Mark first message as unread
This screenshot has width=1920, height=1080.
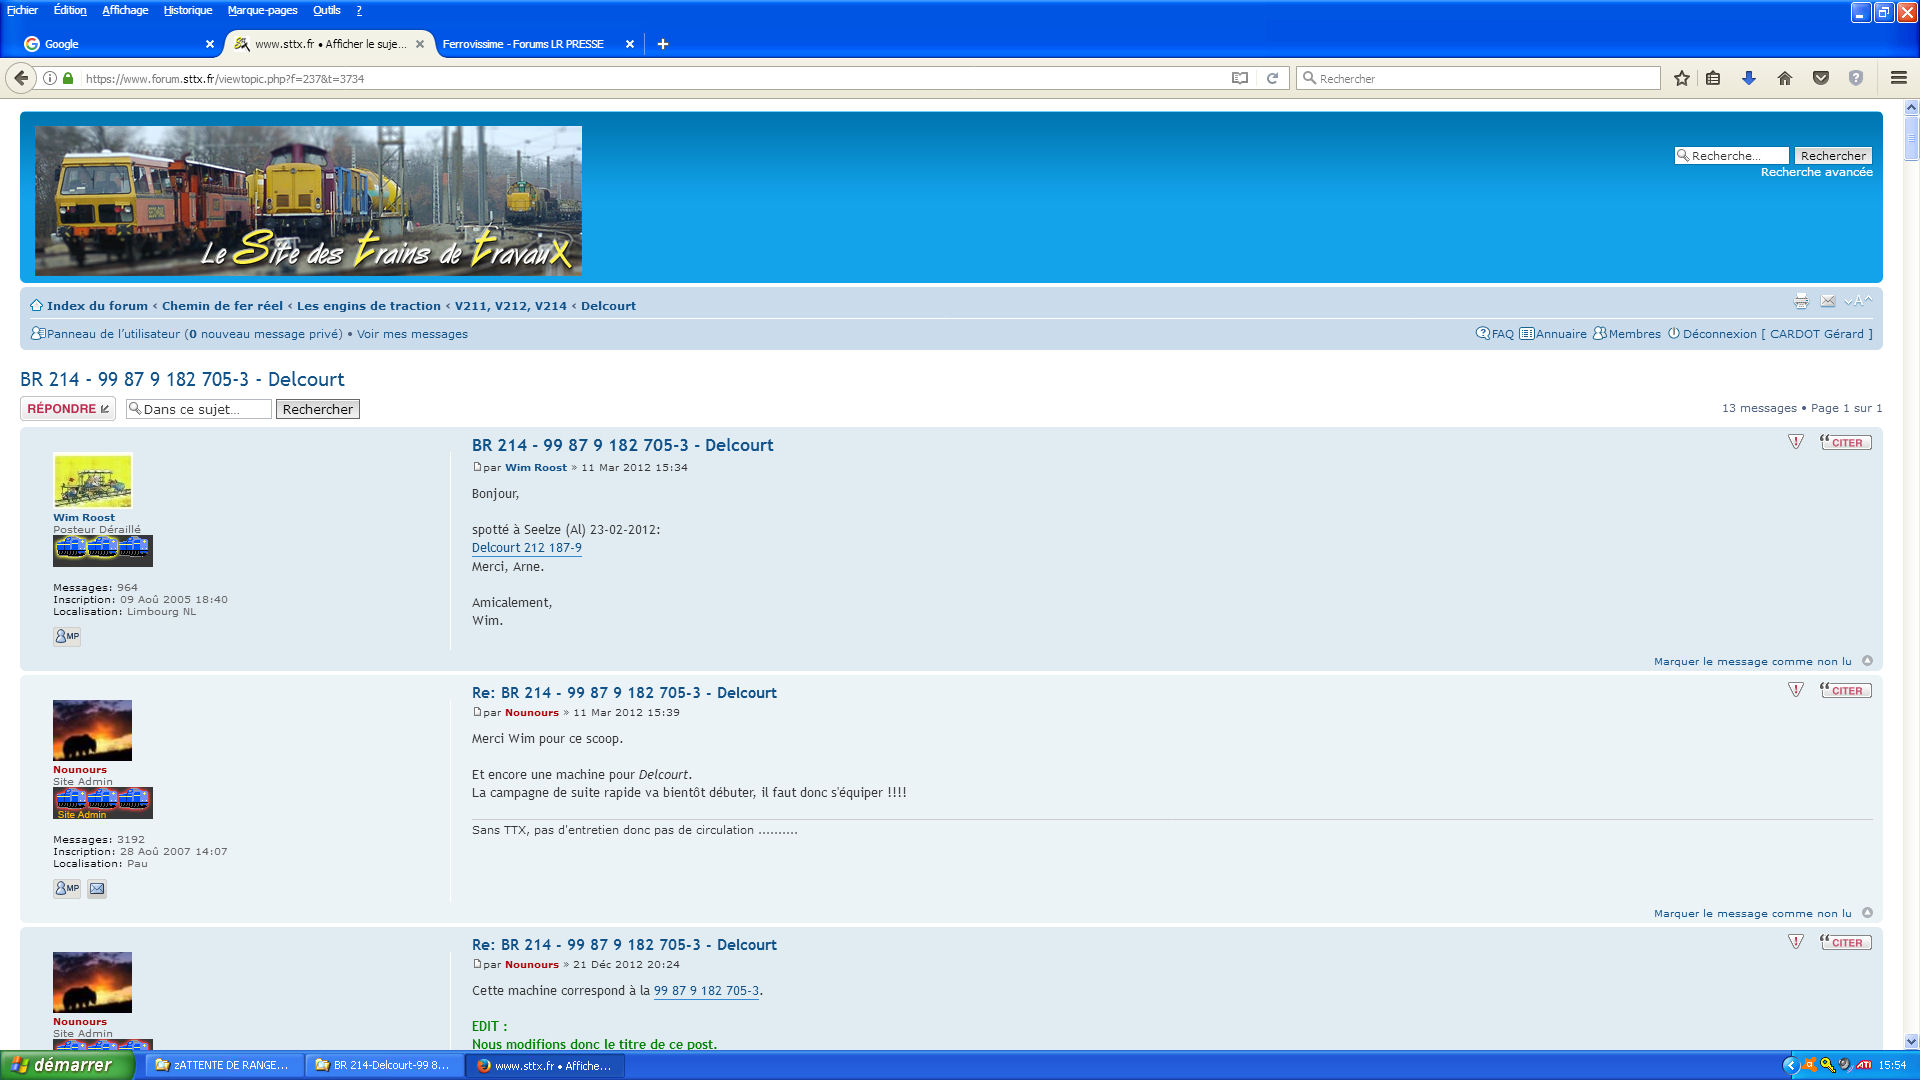coord(1752,661)
